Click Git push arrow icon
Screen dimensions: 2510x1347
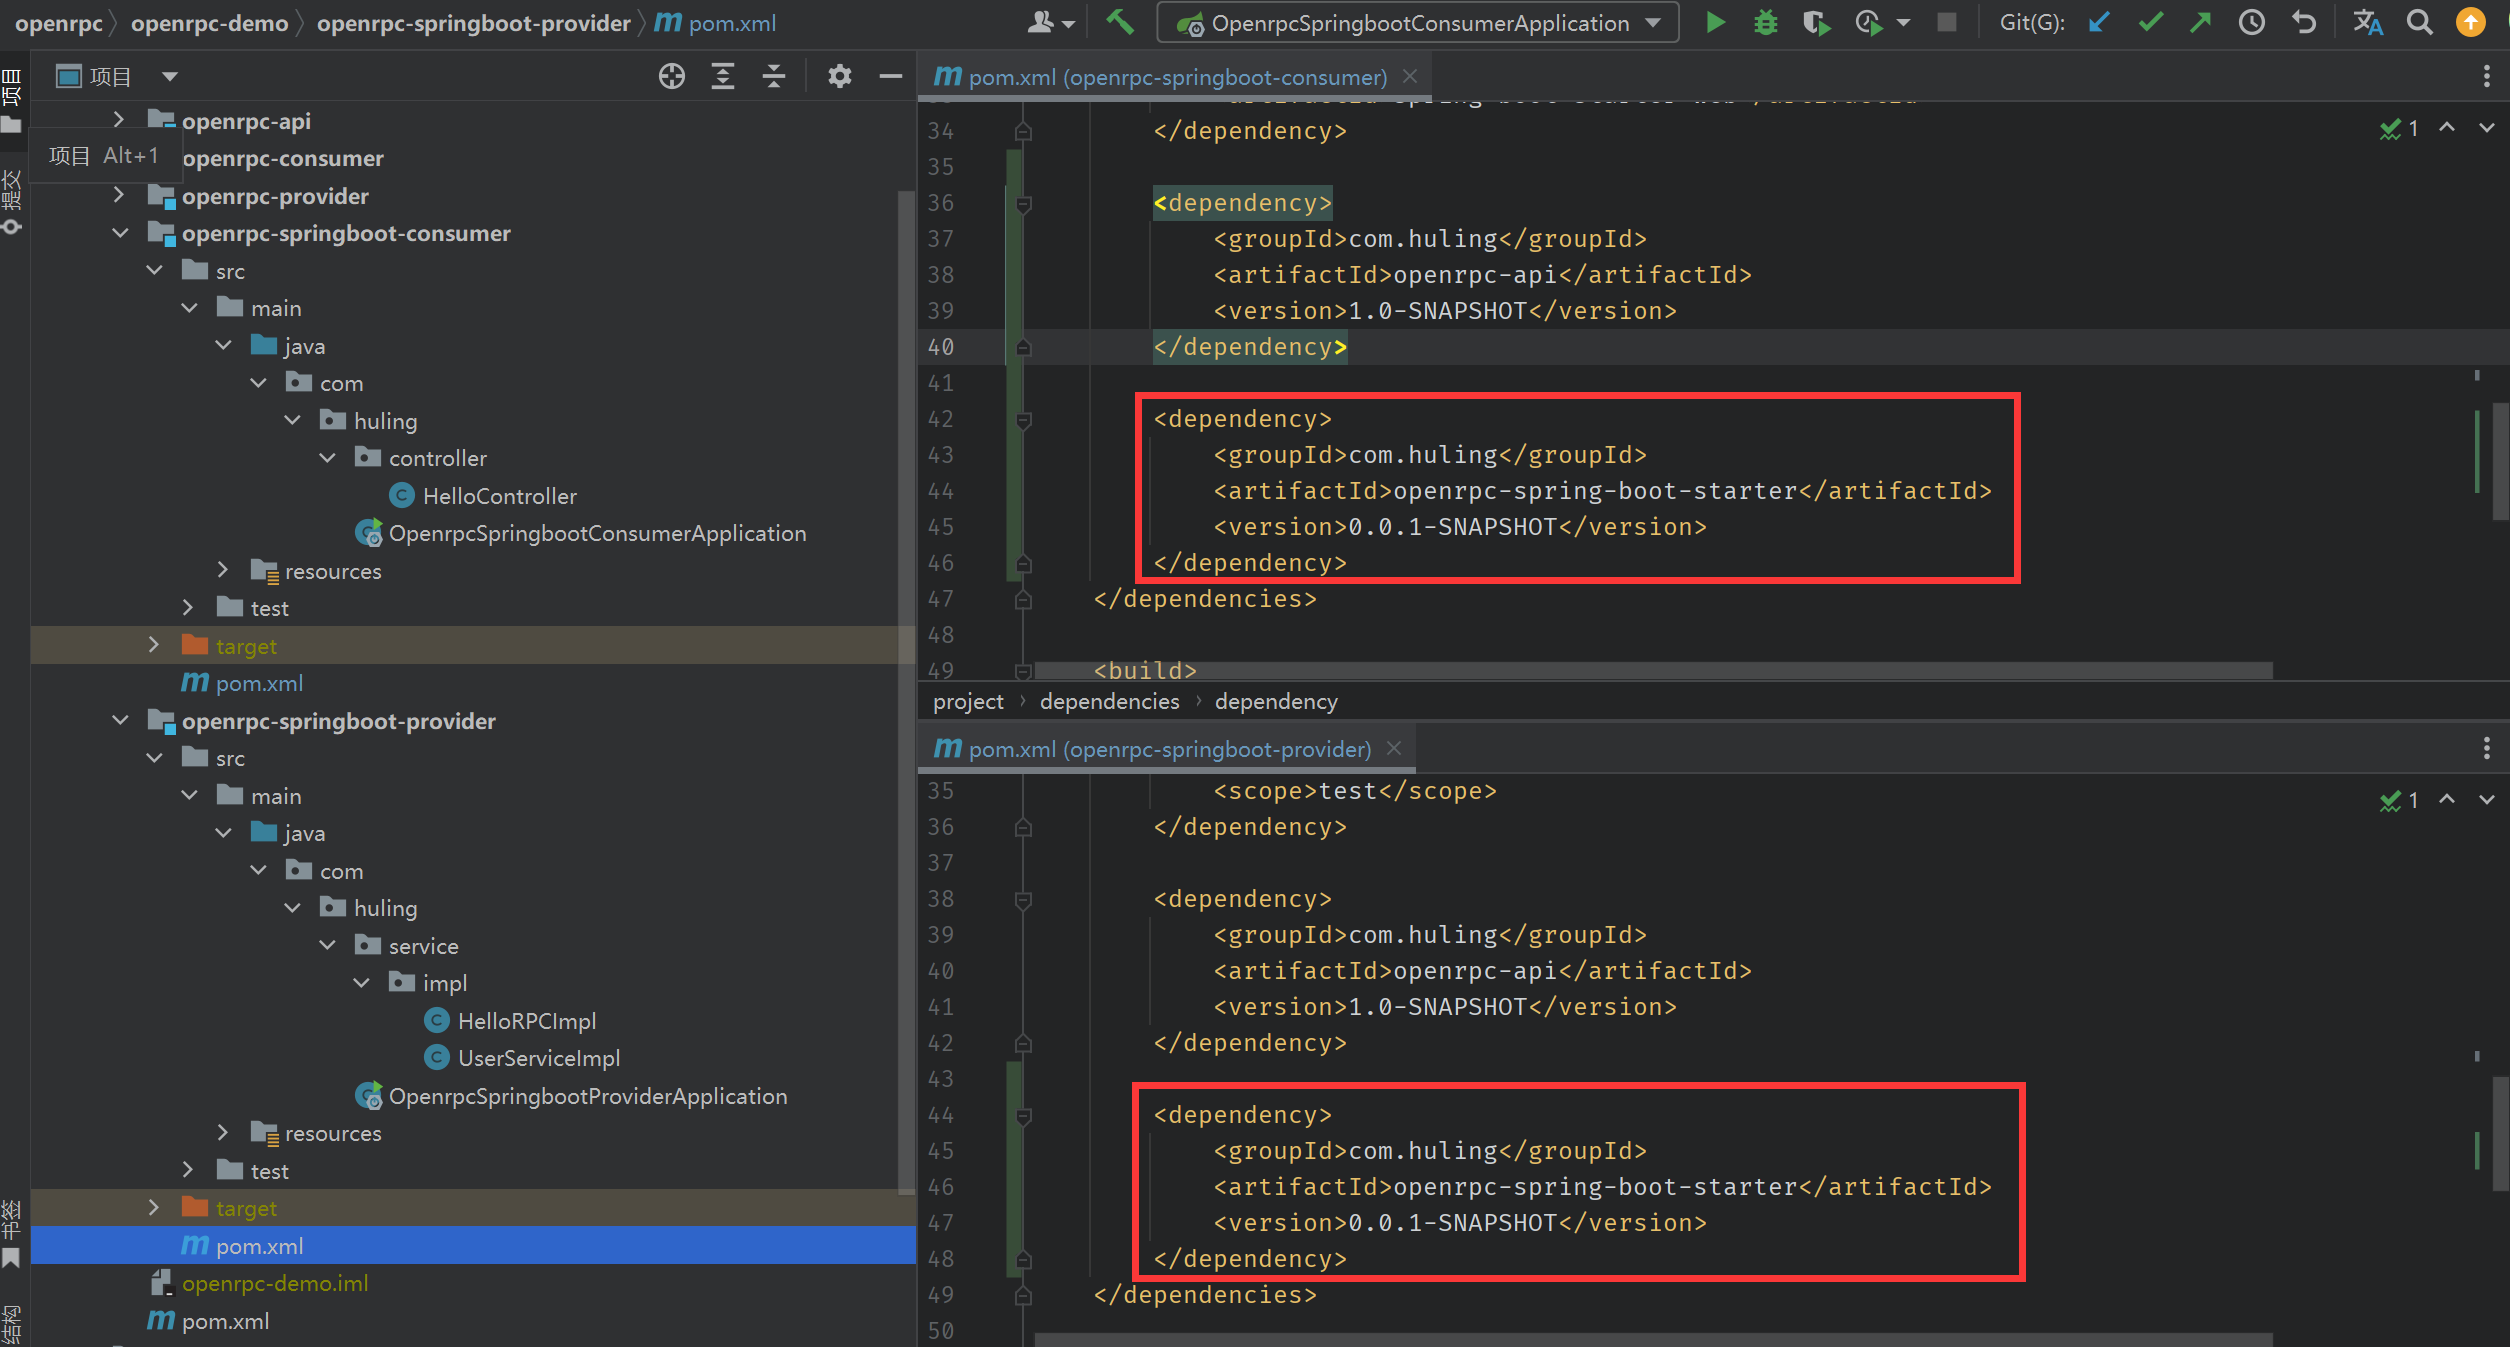pyautogui.click(x=2200, y=22)
